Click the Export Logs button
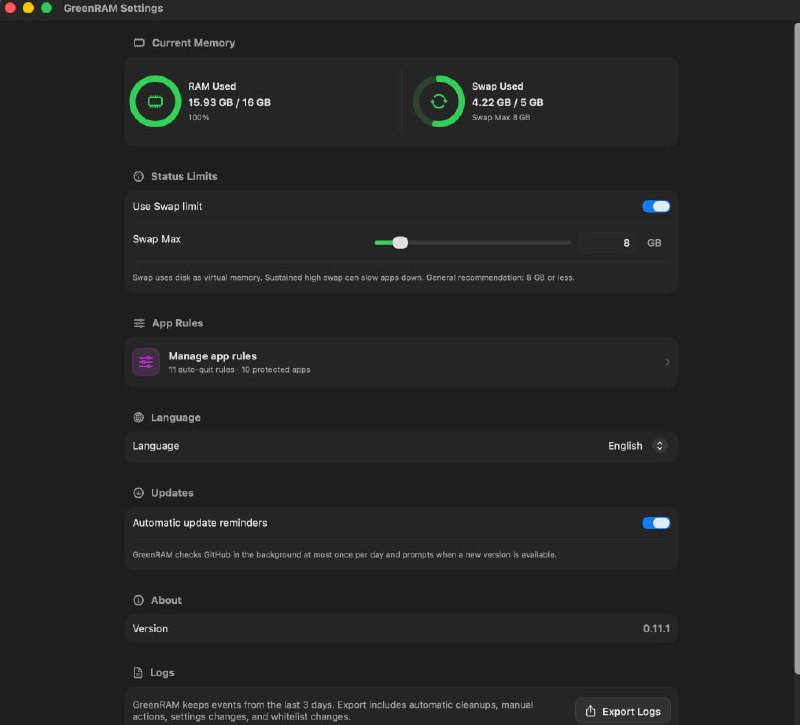Viewport: 800px width, 725px height. coord(622,711)
